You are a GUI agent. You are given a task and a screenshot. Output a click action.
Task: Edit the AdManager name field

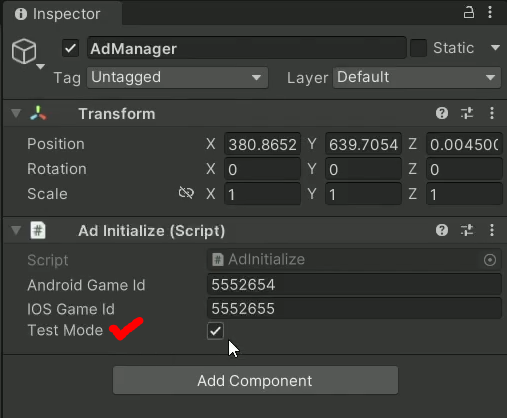(x=247, y=49)
